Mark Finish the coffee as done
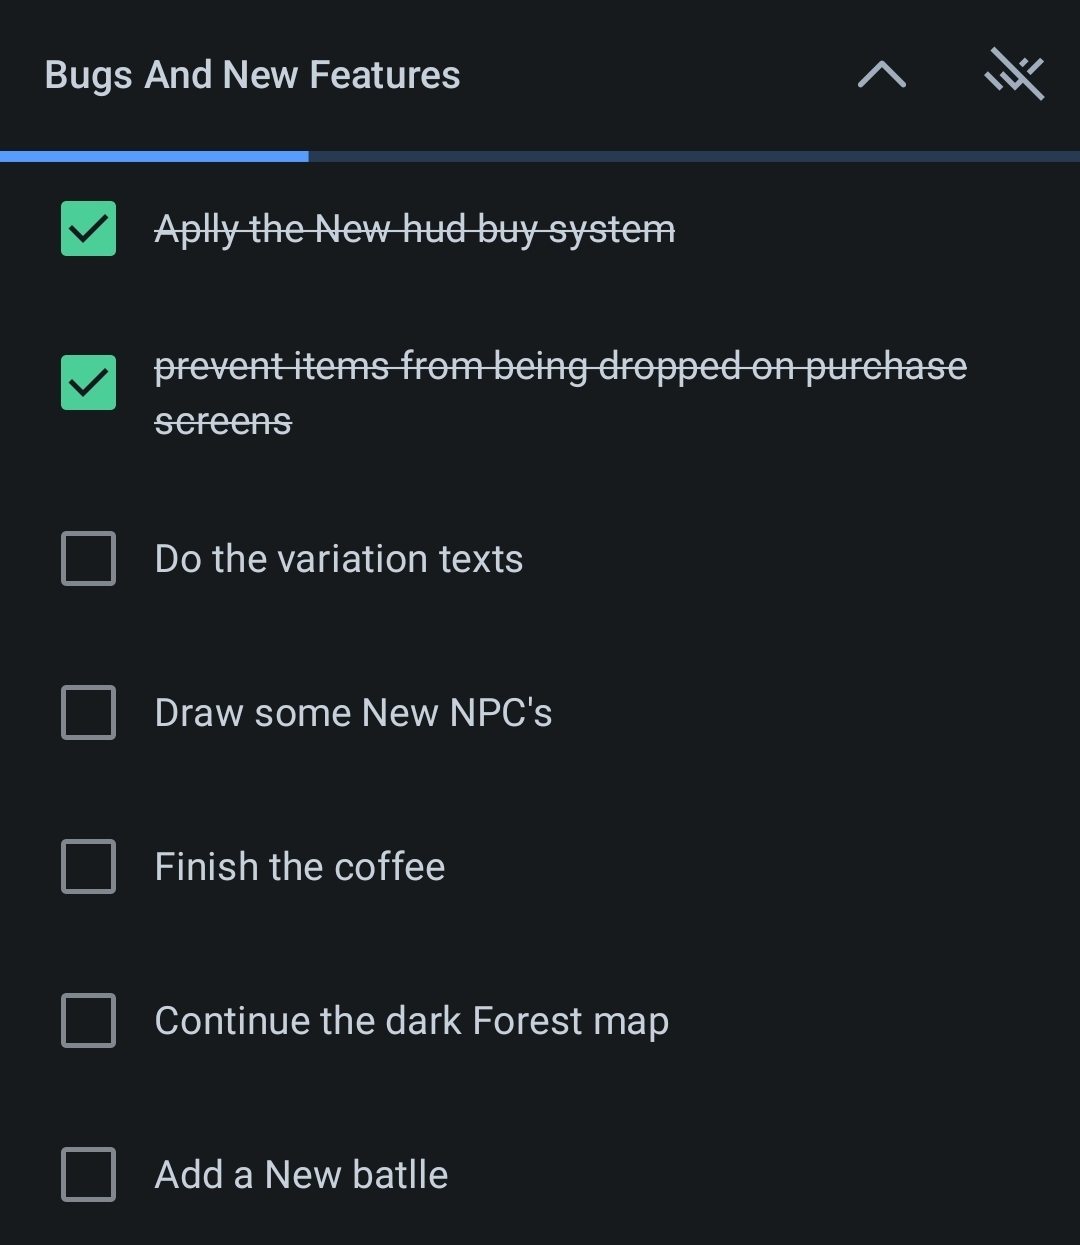The width and height of the screenshot is (1080, 1245). pos(88,866)
